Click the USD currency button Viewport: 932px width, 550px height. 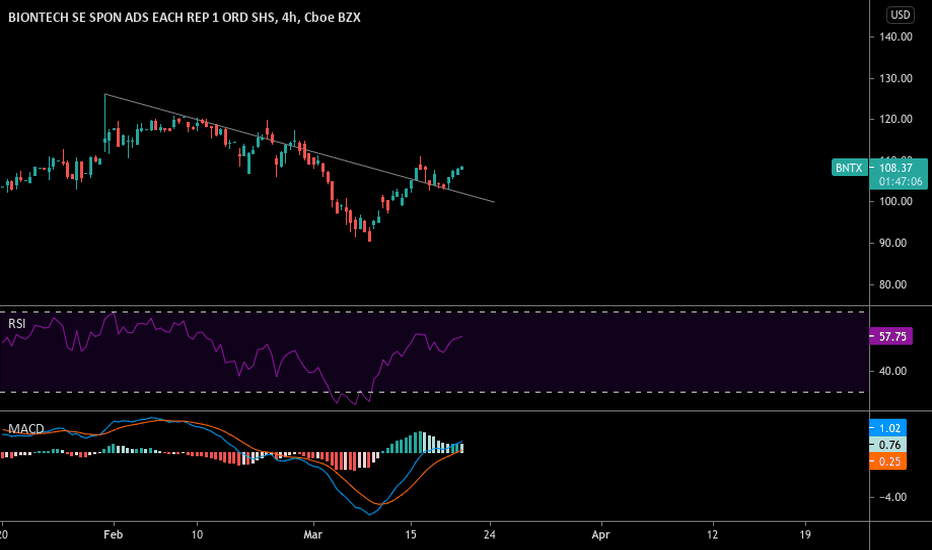[x=900, y=14]
